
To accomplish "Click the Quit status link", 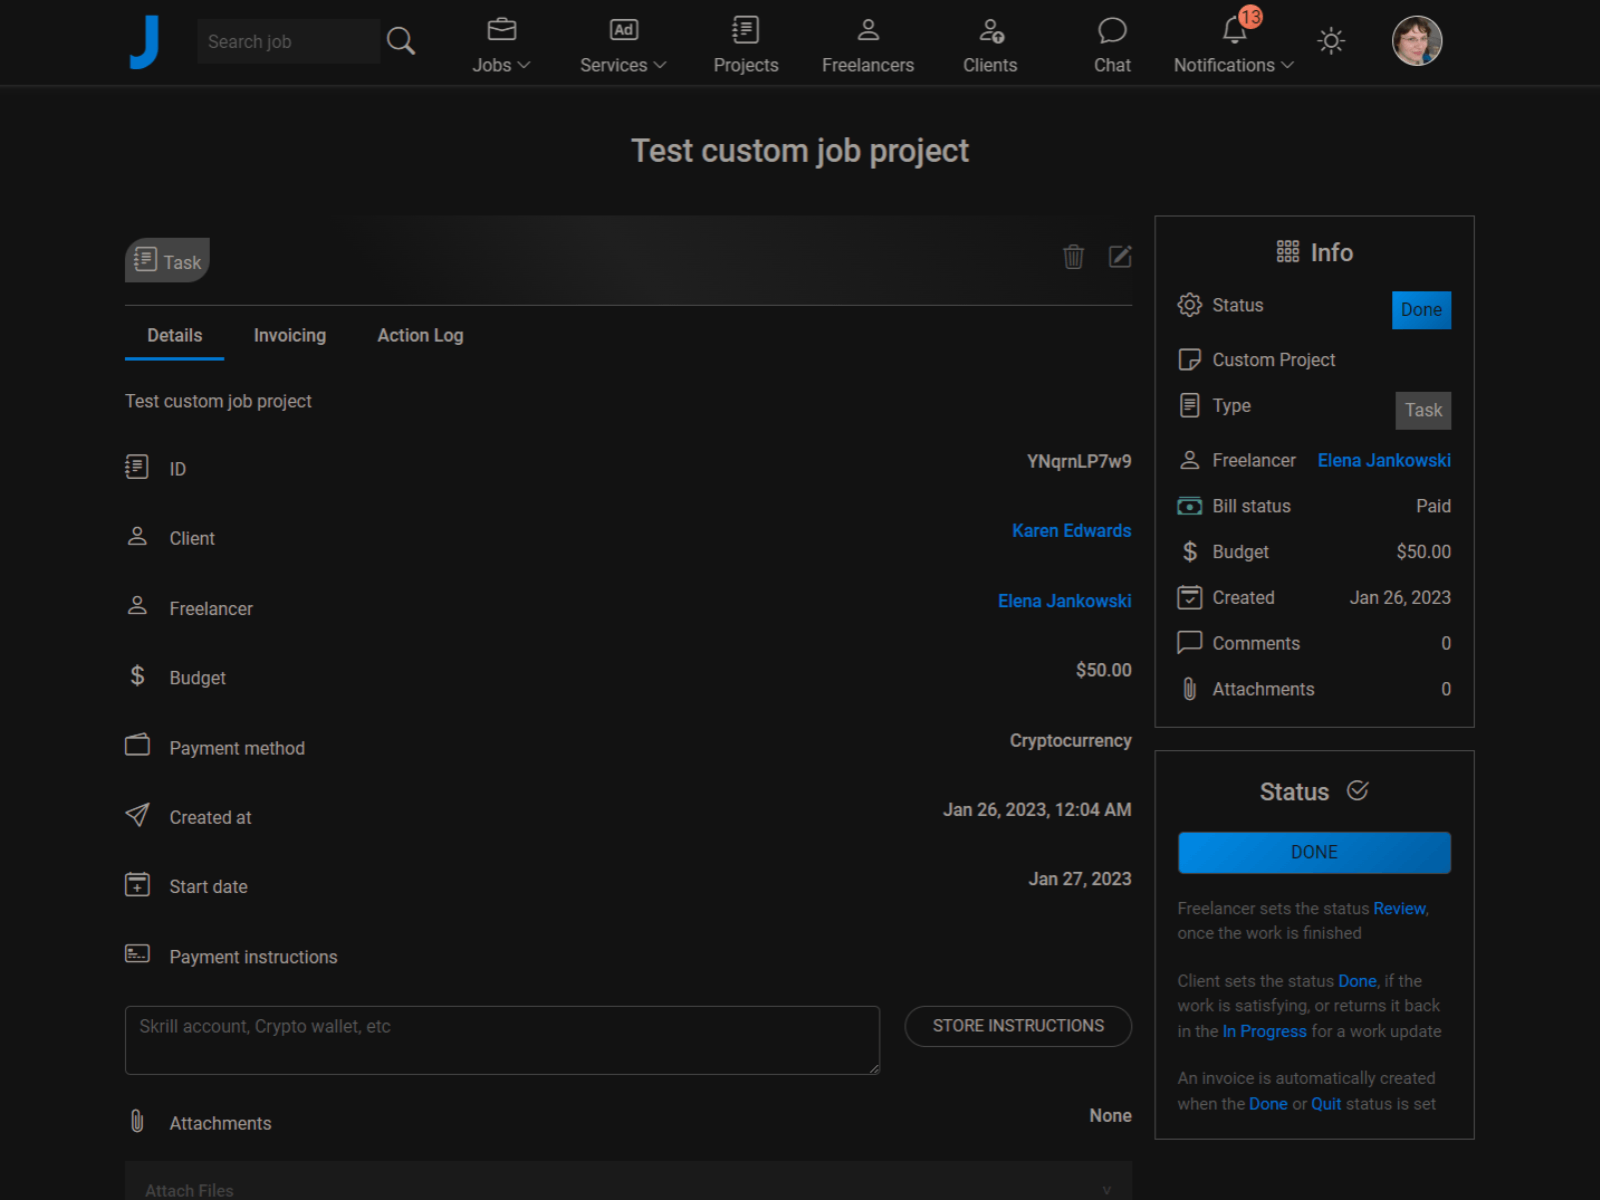I will (x=1326, y=1104).
